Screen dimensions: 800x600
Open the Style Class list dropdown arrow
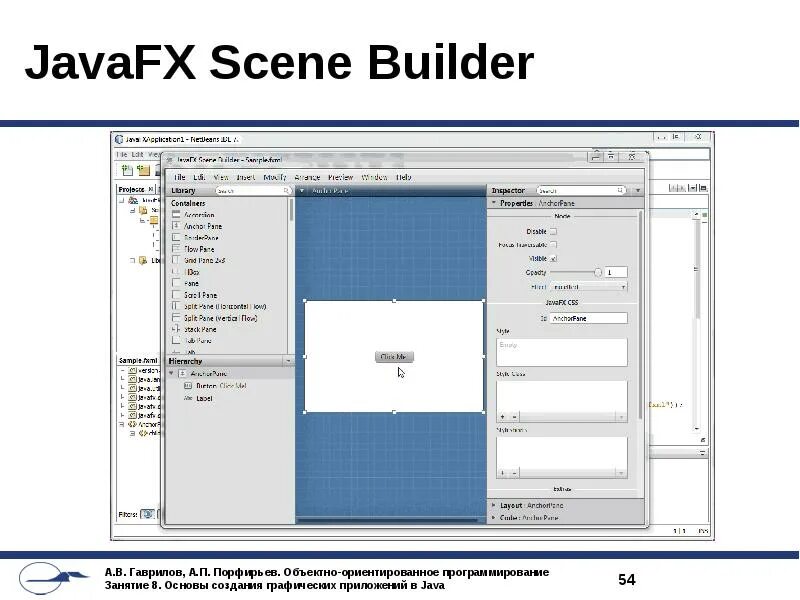(621, 417)
